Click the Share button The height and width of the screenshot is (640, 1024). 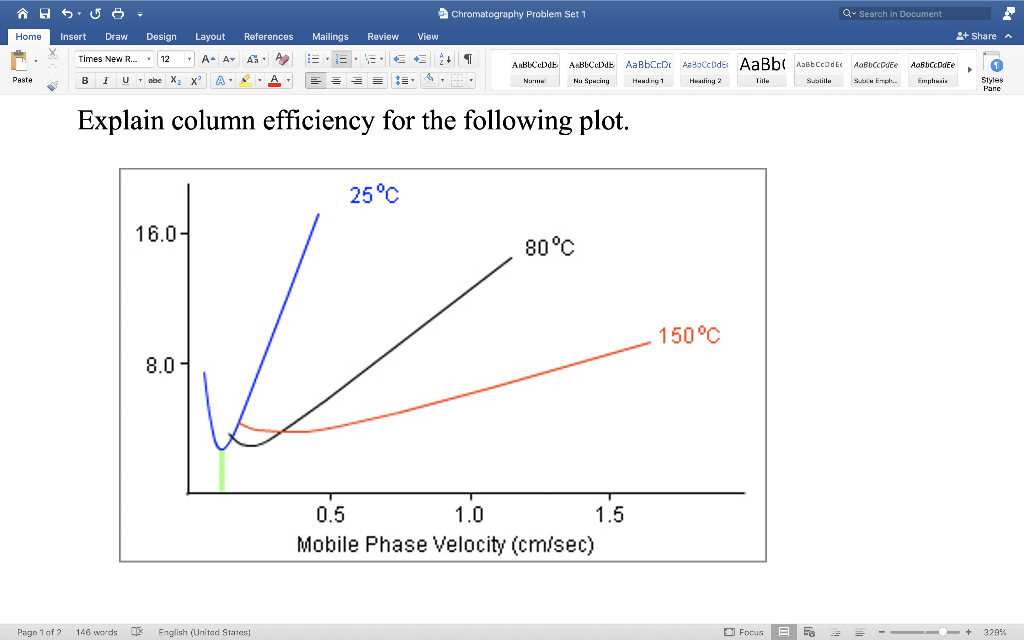click(976, 36)
